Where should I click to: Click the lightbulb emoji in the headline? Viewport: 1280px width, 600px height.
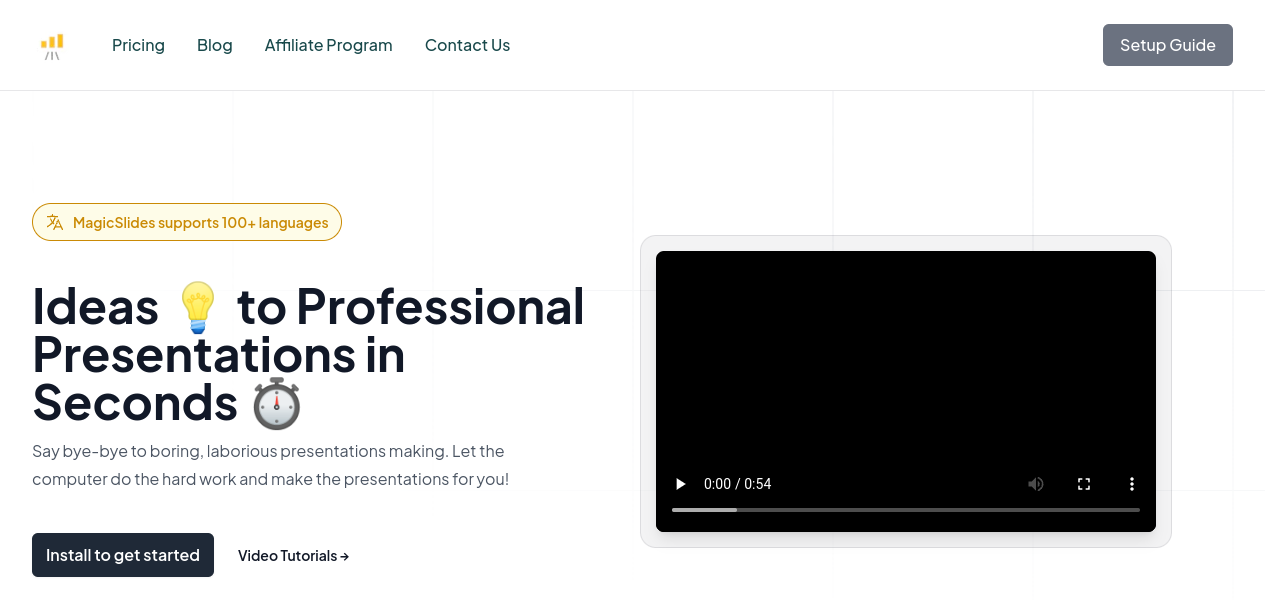[x=197, y=307]
